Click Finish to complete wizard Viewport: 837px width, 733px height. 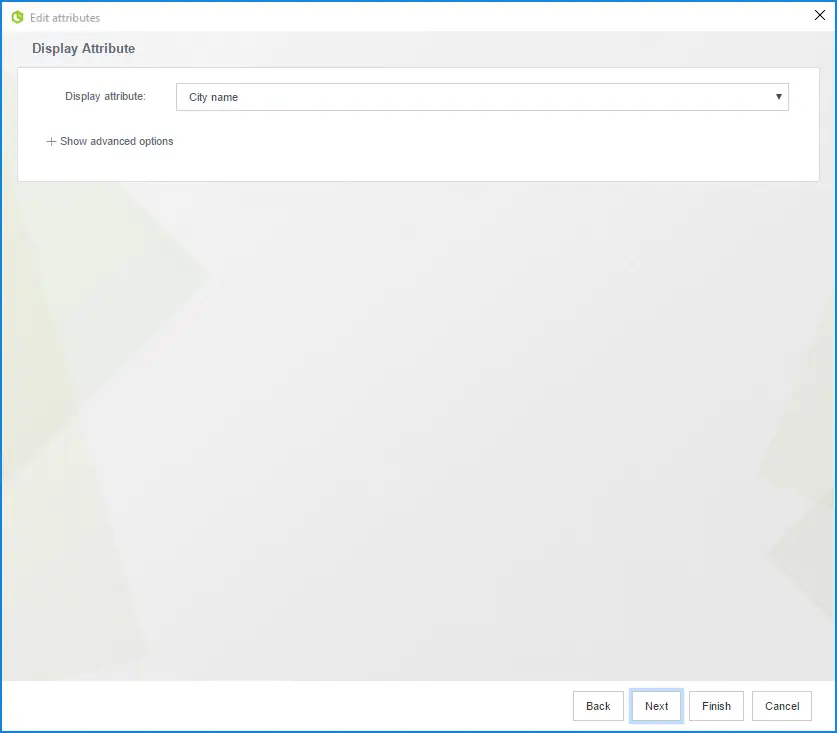pos(716,706)
